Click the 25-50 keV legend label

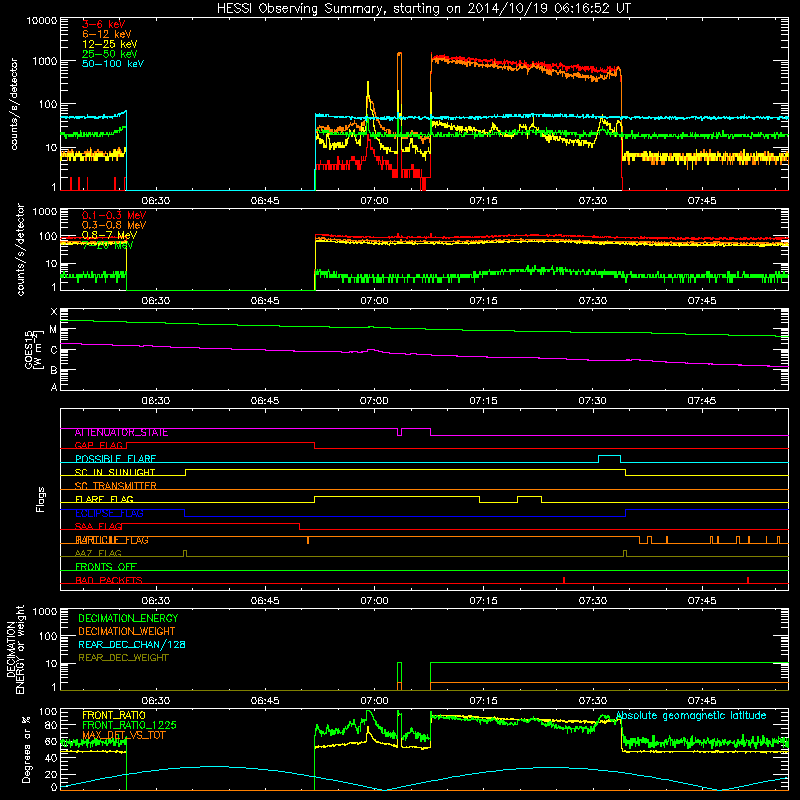(x=110, y=54)
